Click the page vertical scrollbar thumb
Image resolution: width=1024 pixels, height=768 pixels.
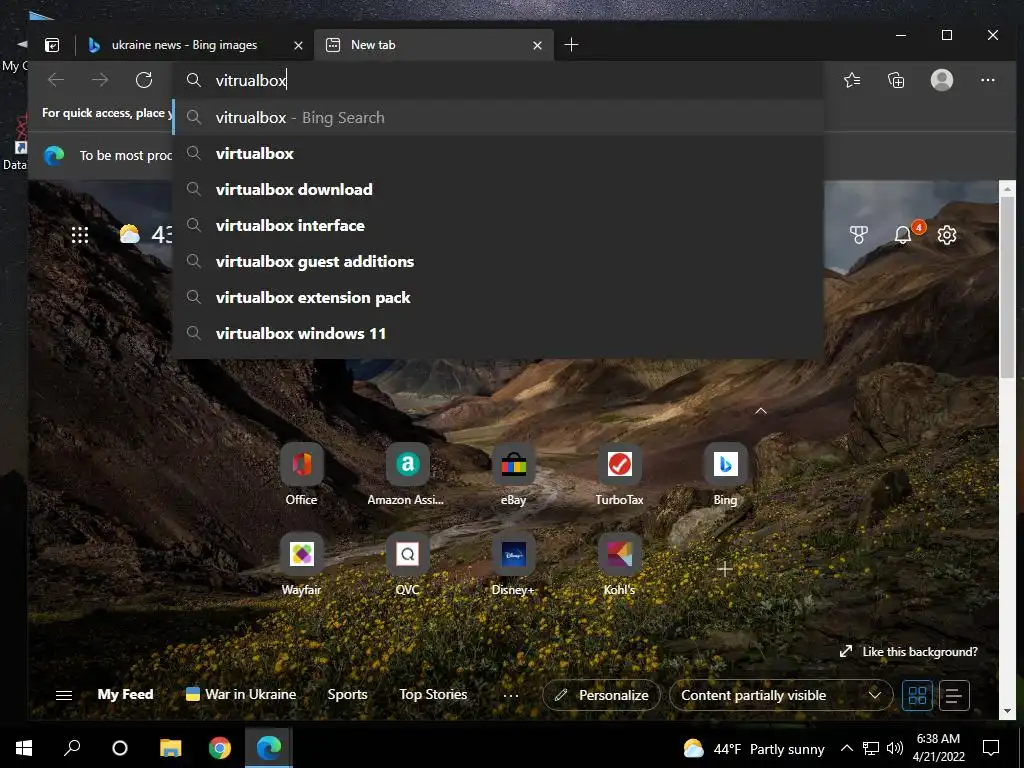tap(1007, 287)
